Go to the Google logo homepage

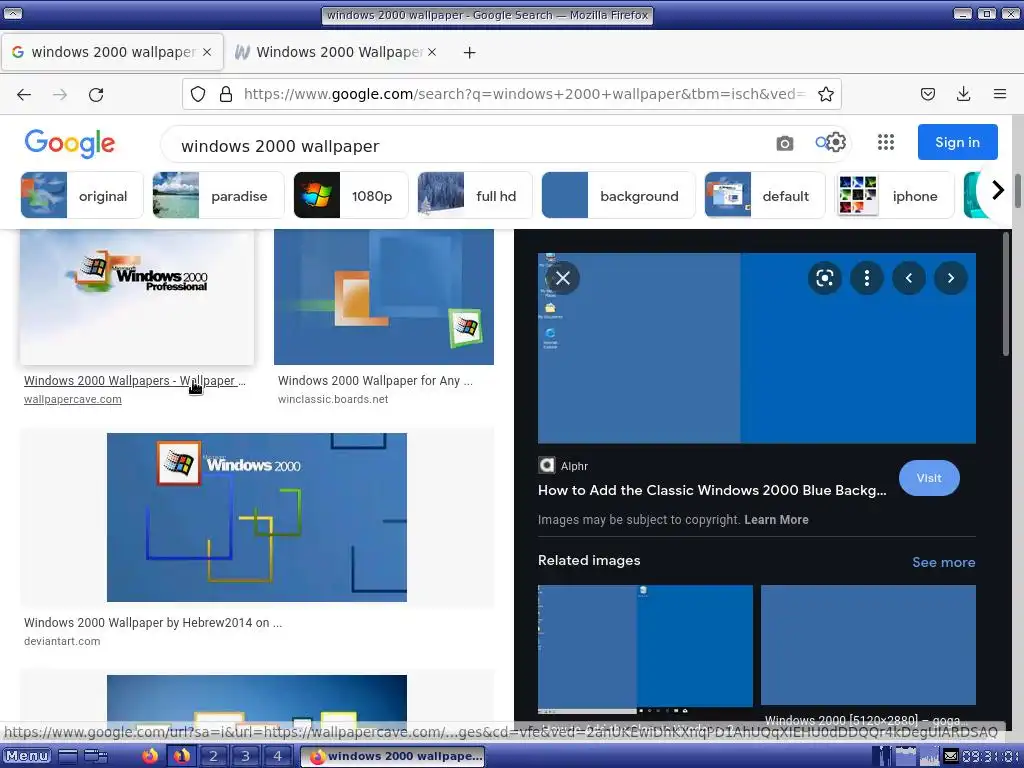click(70, 143)
